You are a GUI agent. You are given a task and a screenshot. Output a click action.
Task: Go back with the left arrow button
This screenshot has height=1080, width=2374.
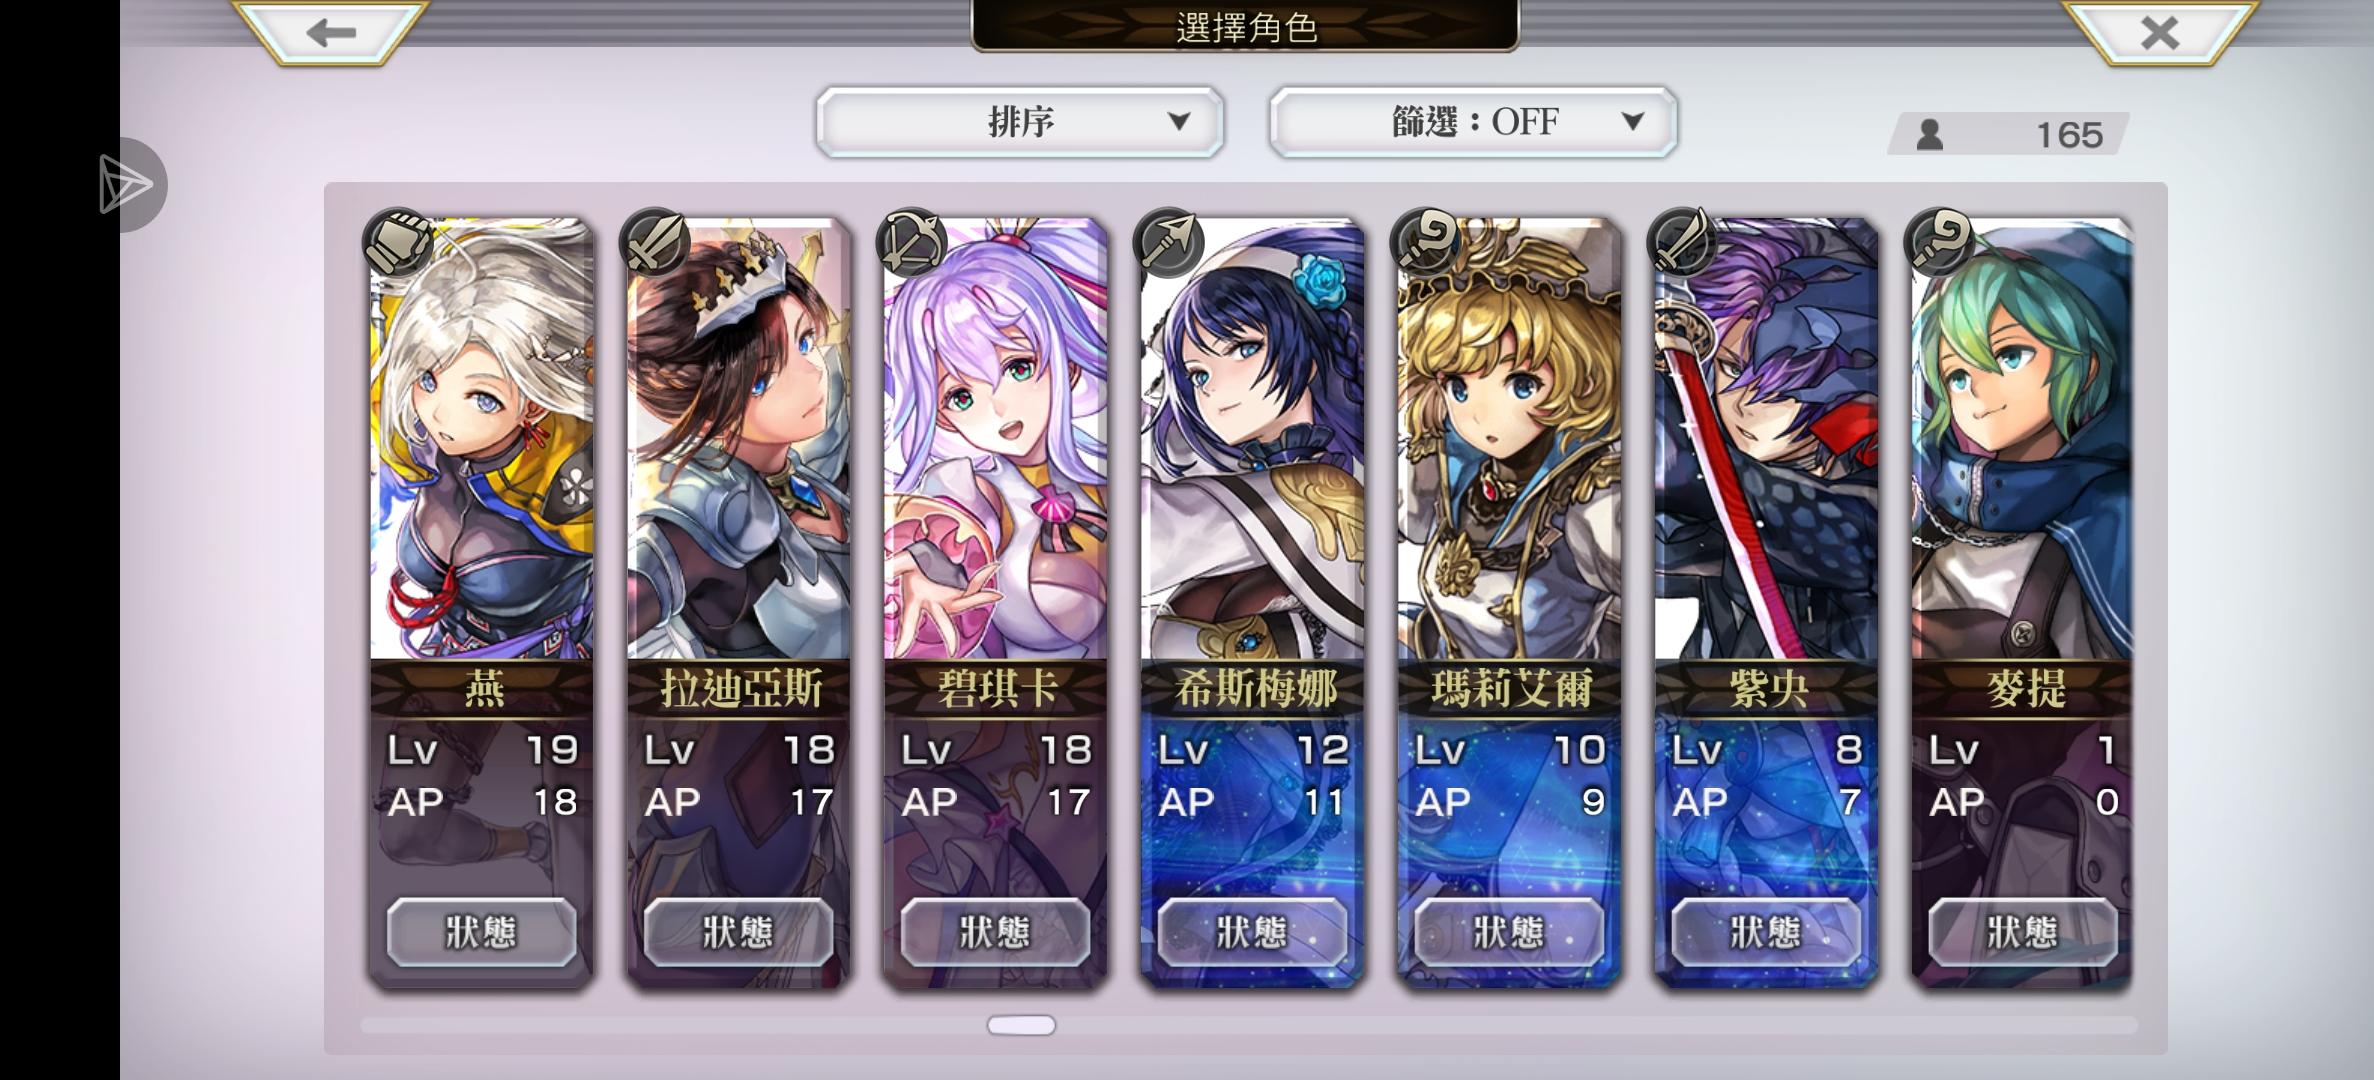(331, 32)
